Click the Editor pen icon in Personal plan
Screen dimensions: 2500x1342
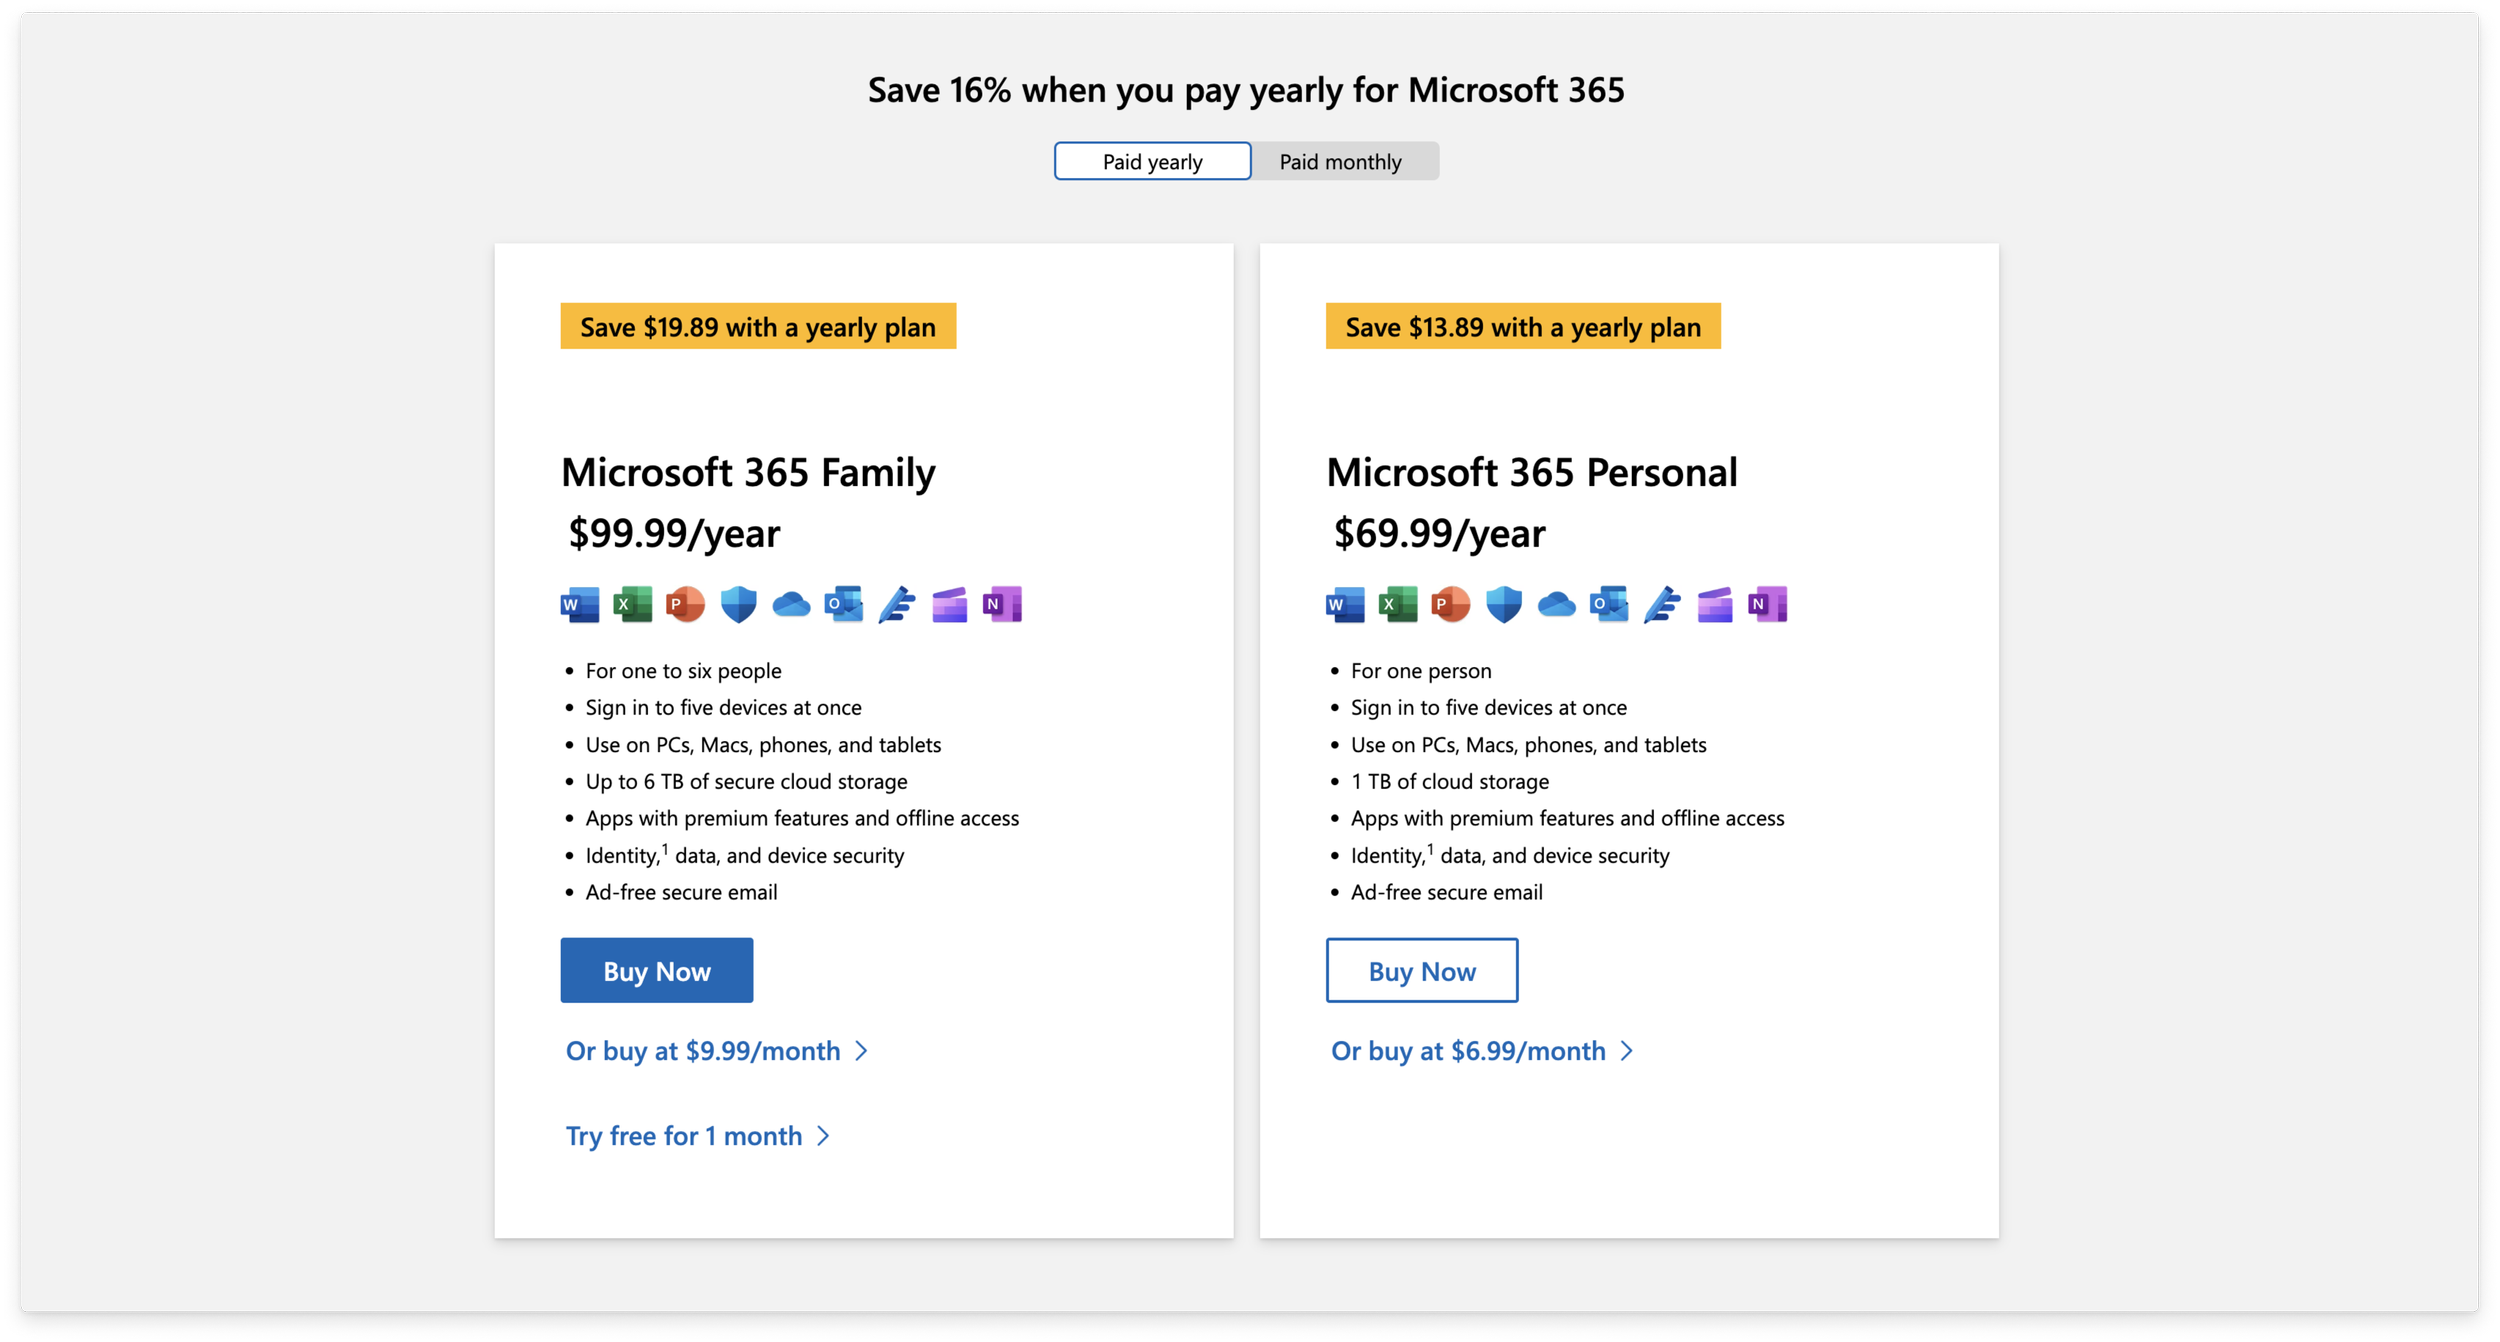(1662, 605)
